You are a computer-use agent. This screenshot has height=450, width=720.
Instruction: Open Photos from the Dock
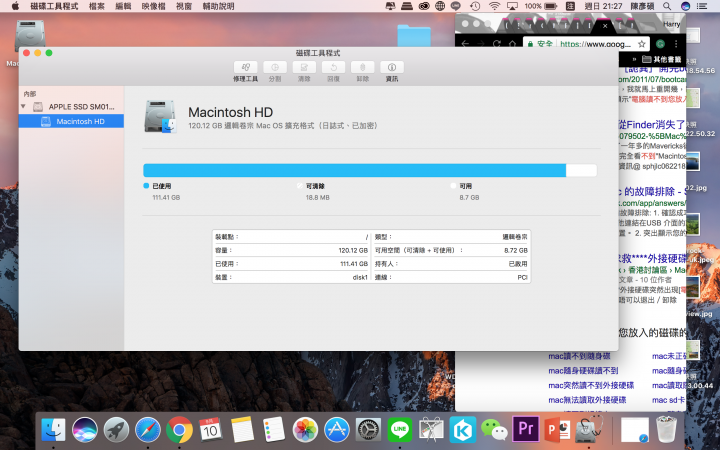[x=305, y=430]
